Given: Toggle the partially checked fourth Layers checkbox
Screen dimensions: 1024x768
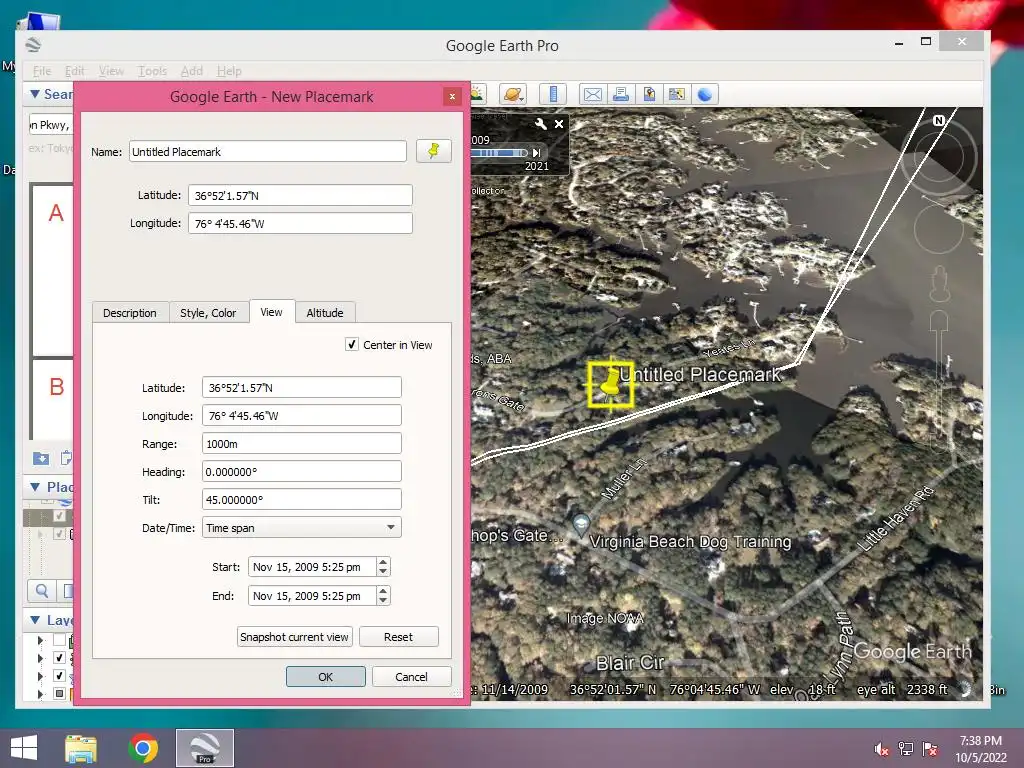Looking at the screenshot, I should [x=59, y=693].
